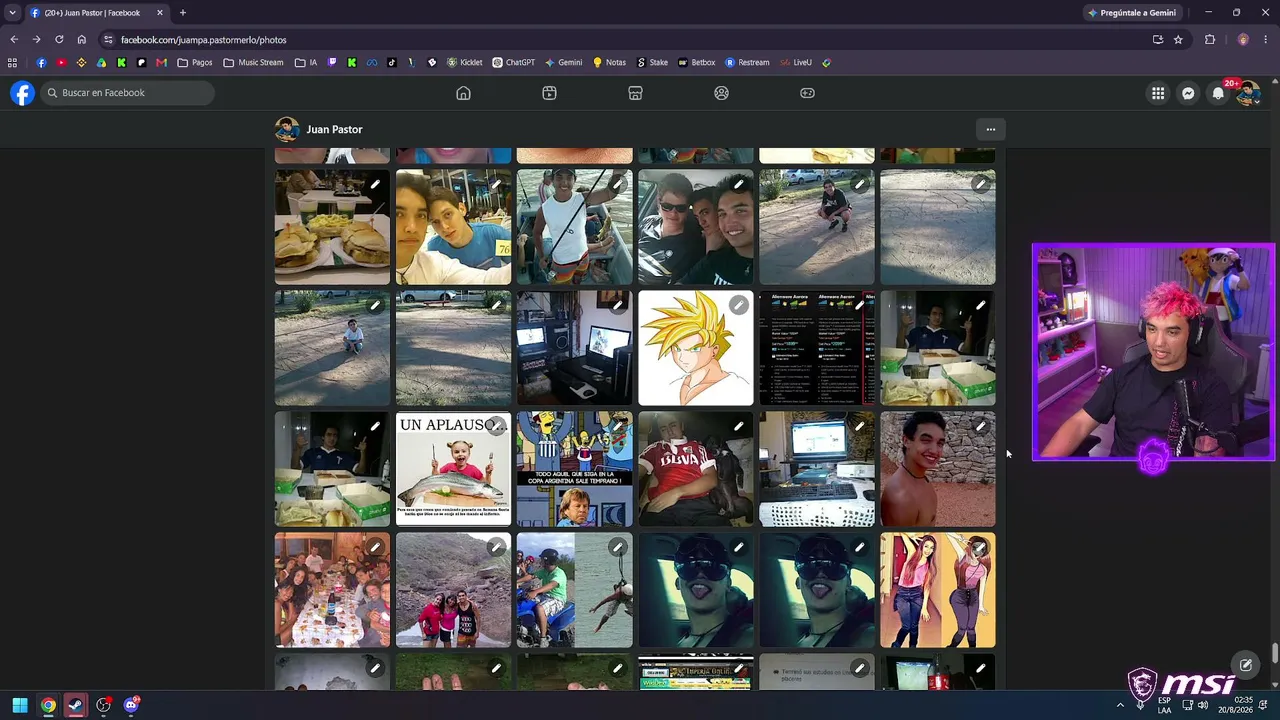
Task: Install the page as app icon
Action: point(1158,40)
